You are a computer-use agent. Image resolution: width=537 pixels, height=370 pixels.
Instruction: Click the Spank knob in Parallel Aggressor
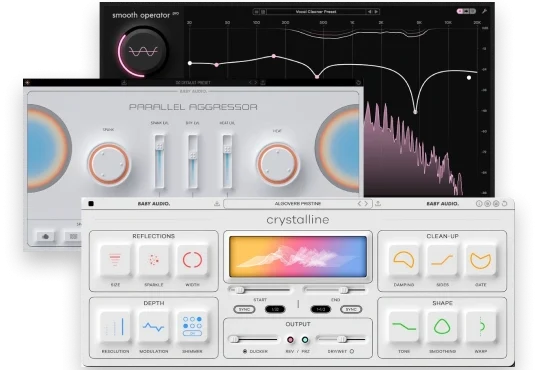pos(109,164)
